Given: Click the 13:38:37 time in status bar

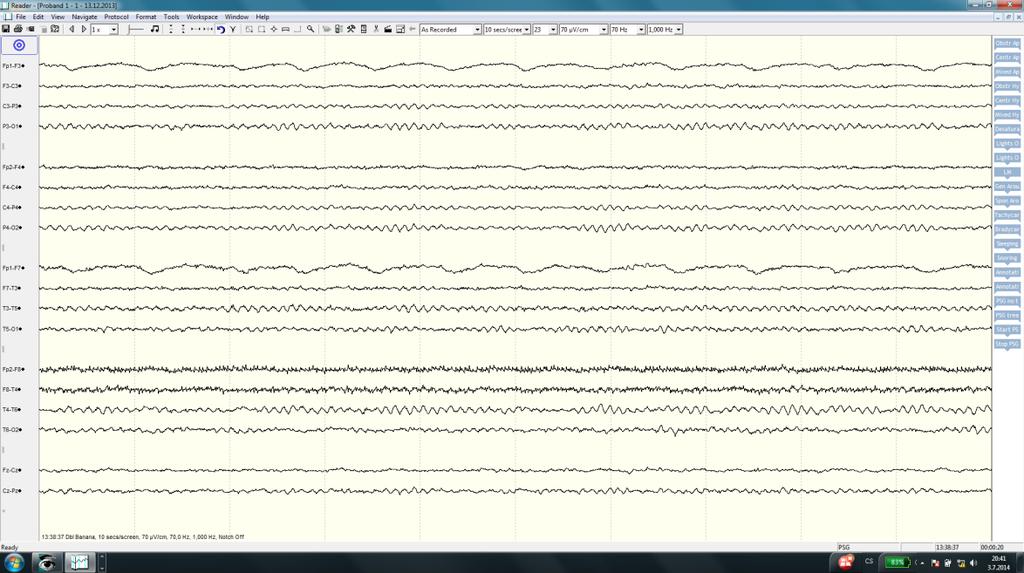Looking at the screenshot, I should pos(947,548).
